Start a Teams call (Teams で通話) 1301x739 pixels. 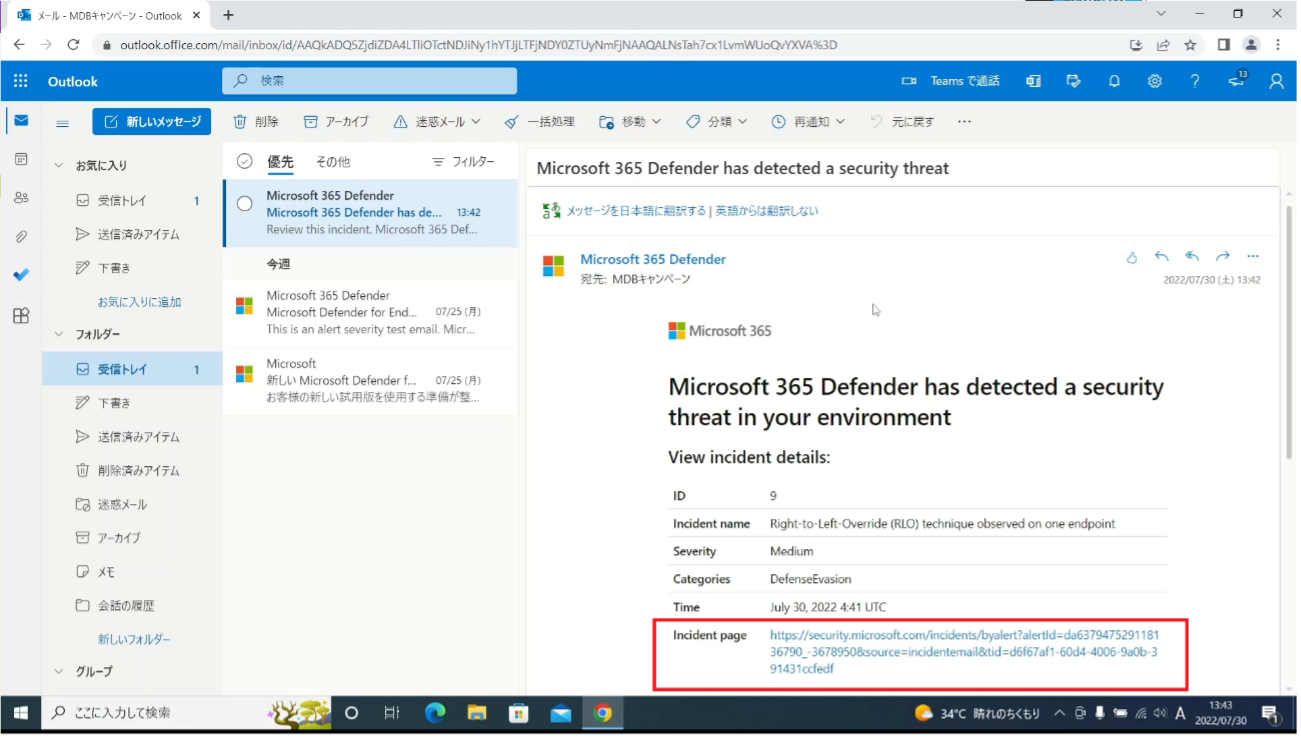pyautogui.click(x=950, y=81)
